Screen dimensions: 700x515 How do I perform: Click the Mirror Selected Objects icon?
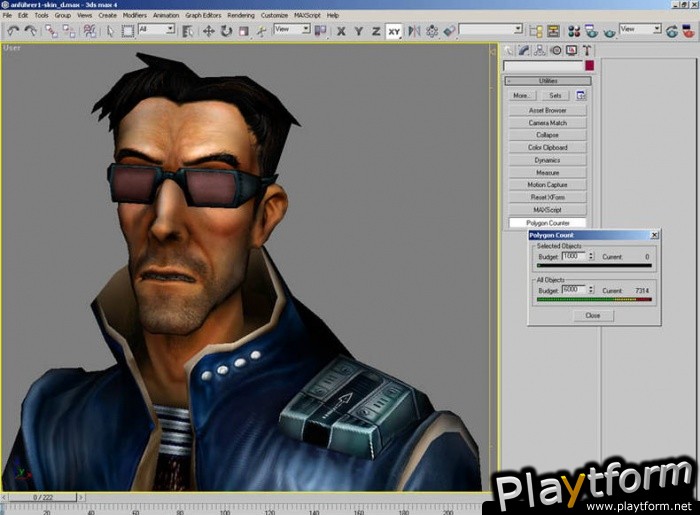point(414,31)
